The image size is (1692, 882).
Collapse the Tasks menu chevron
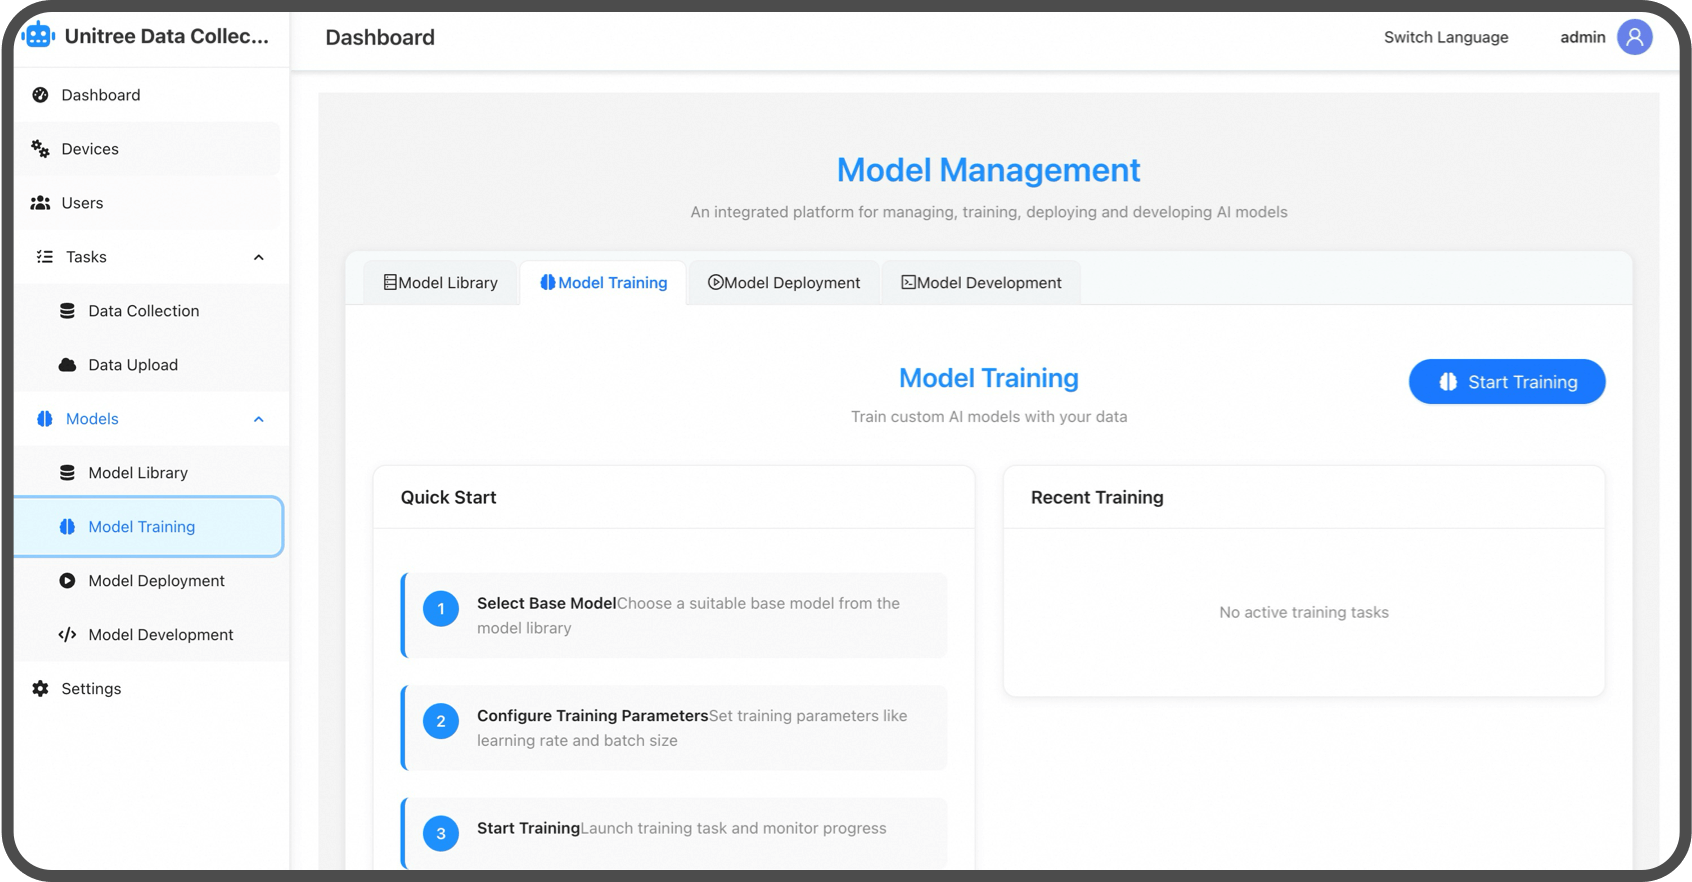click(x=259, y=257)
